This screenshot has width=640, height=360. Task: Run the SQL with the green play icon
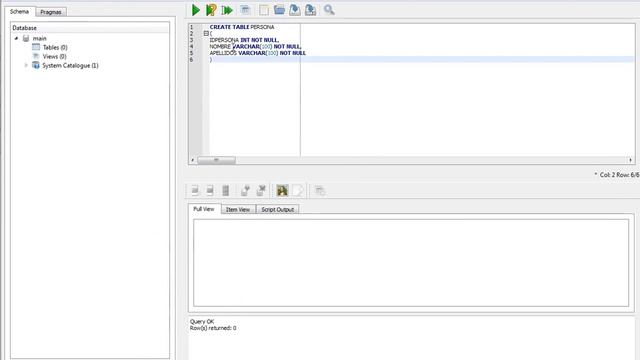[x=196, y=10]
